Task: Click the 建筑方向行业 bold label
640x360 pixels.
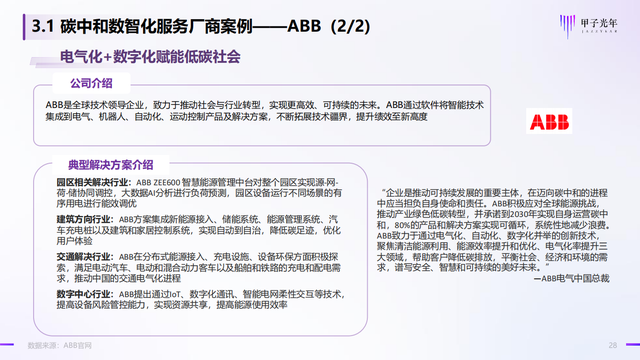Action: (85, 220)
